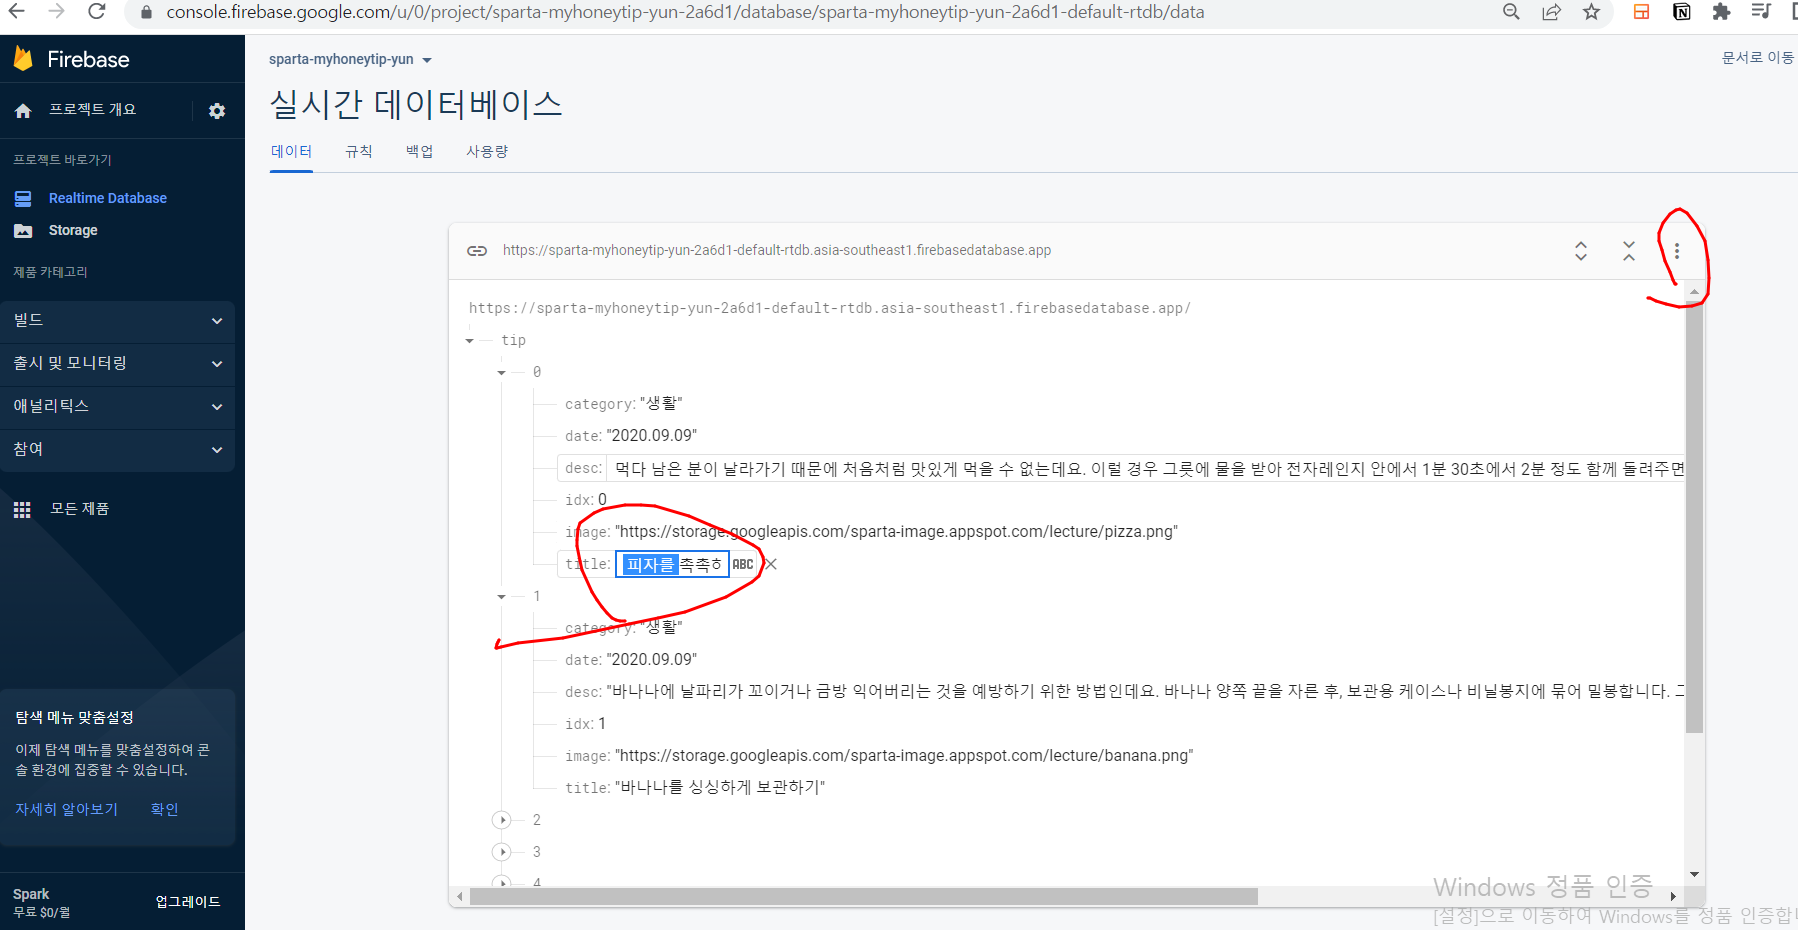Viewport: 1798px width, 930px height.
Task: Click 확인 button in customization card
Action: tap(165, 809)
